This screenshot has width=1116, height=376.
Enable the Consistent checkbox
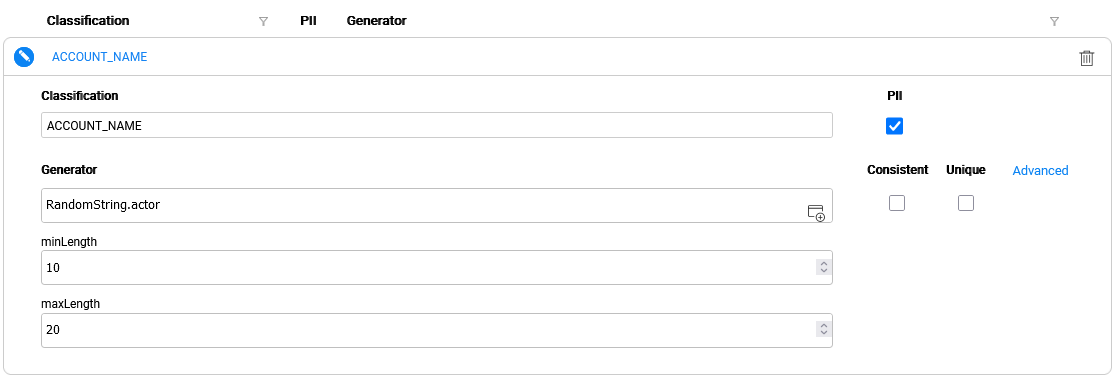pyautogui.click(x=897, y=203)
